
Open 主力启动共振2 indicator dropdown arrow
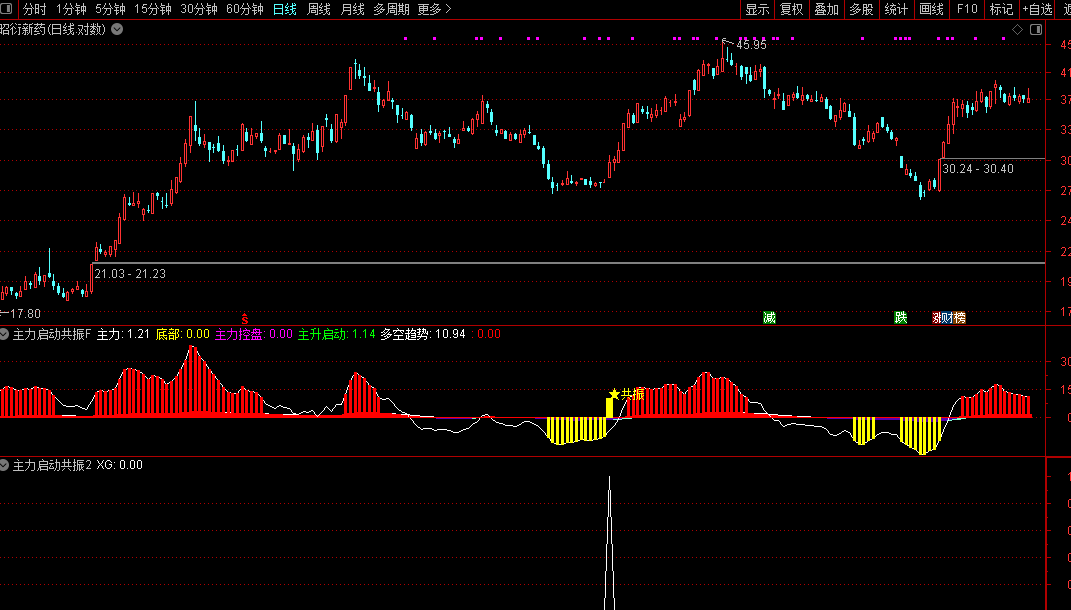pos(4,465)
